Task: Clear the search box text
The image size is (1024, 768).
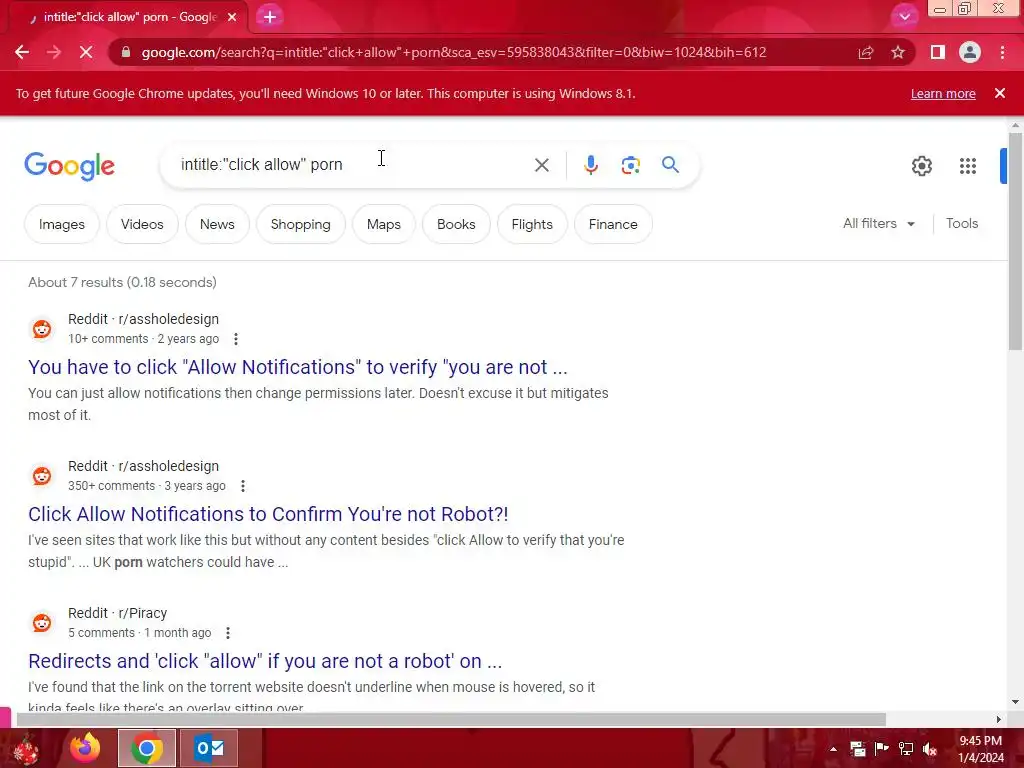Action: pos(541,165)
